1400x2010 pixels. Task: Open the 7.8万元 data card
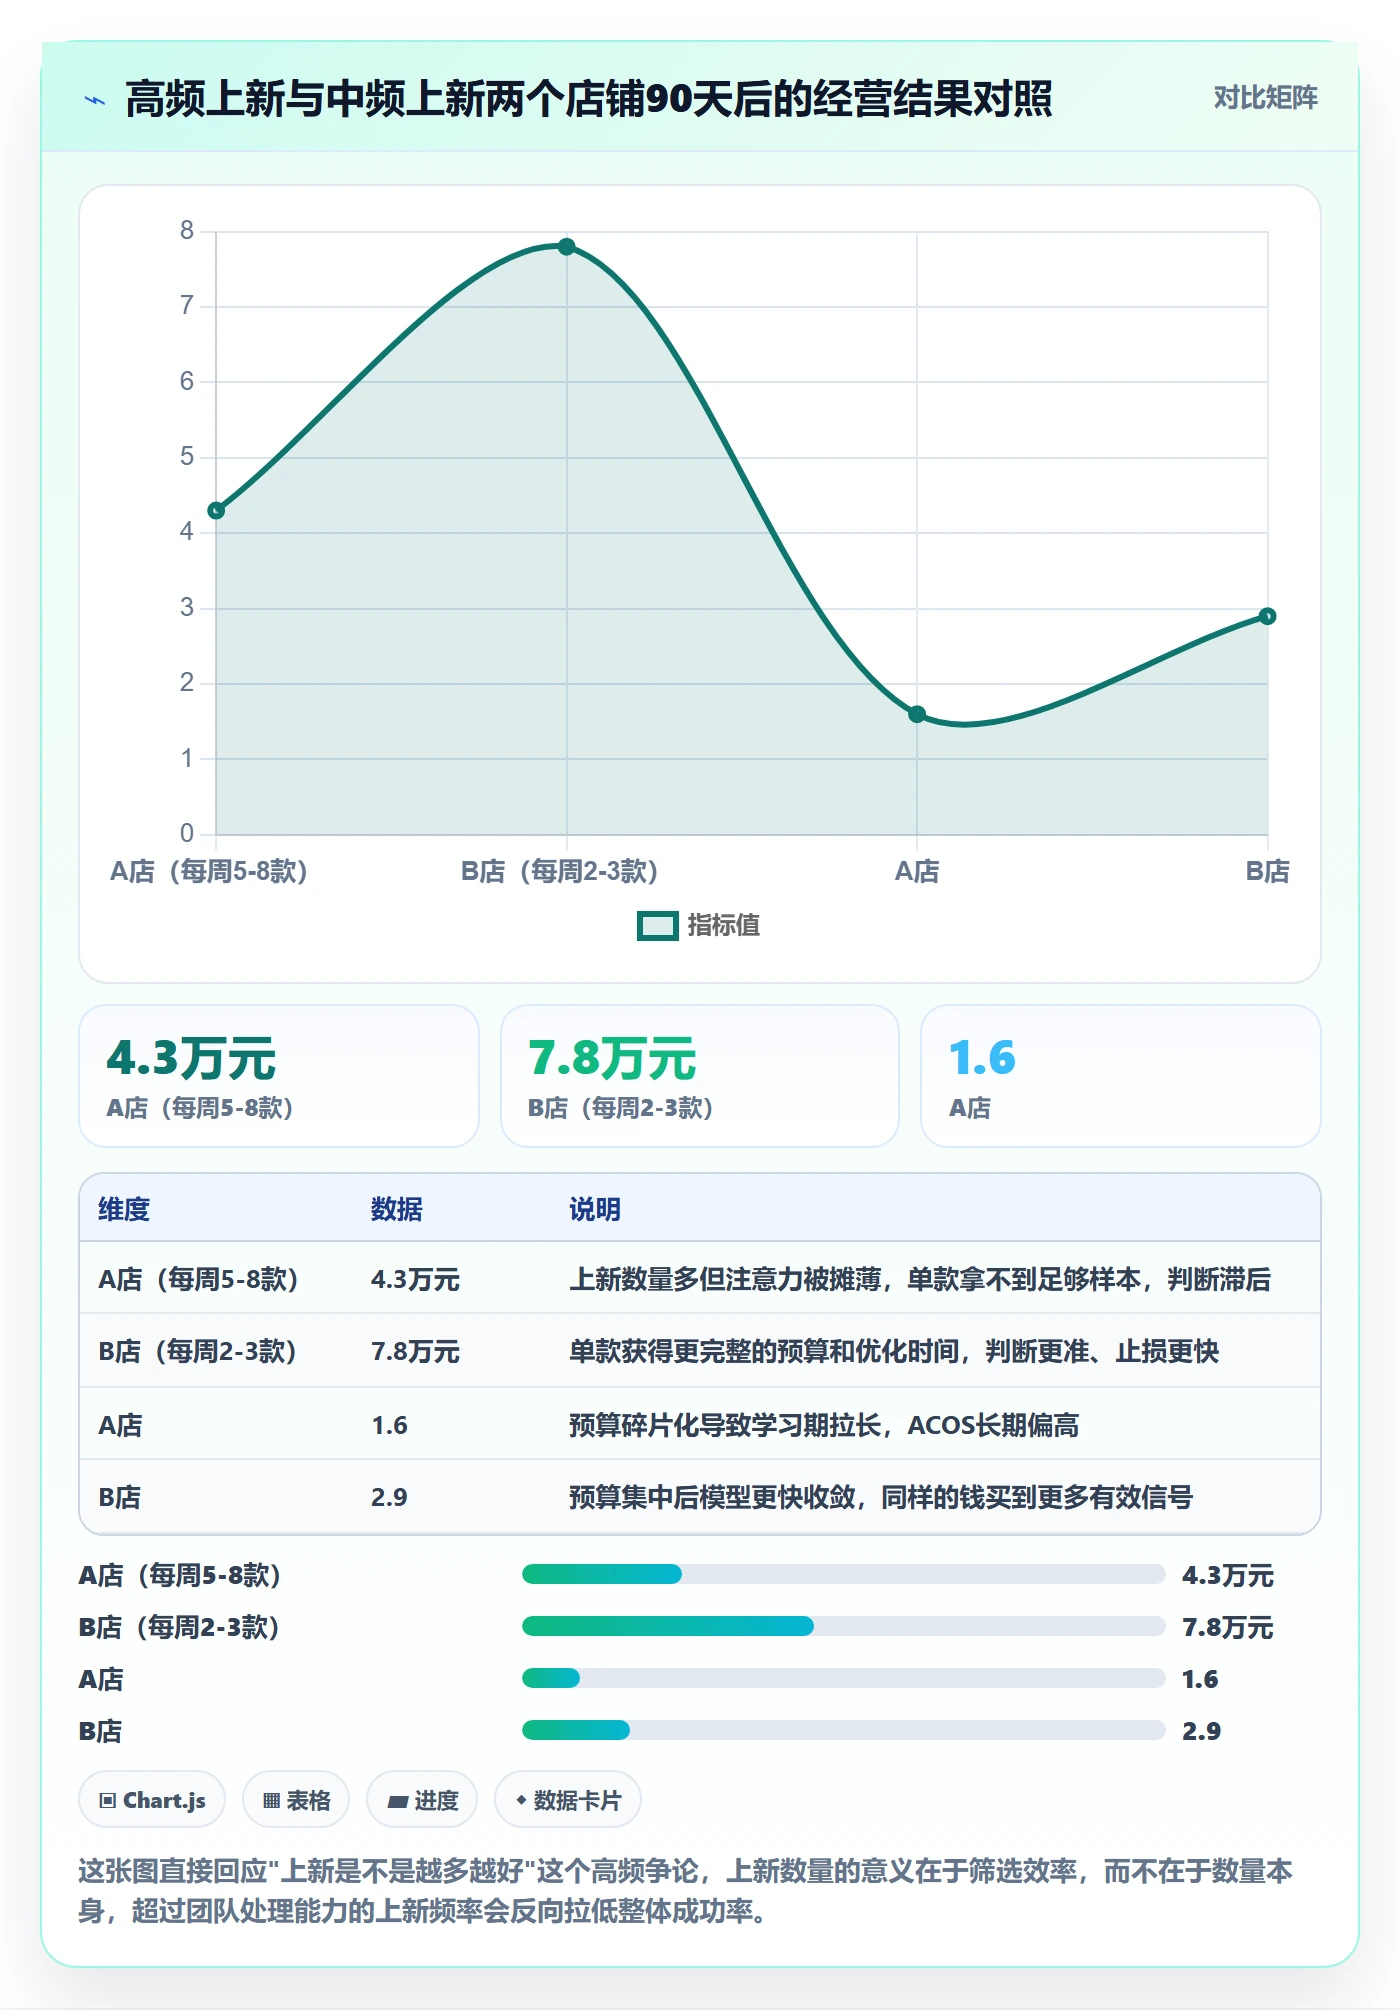700,1076
